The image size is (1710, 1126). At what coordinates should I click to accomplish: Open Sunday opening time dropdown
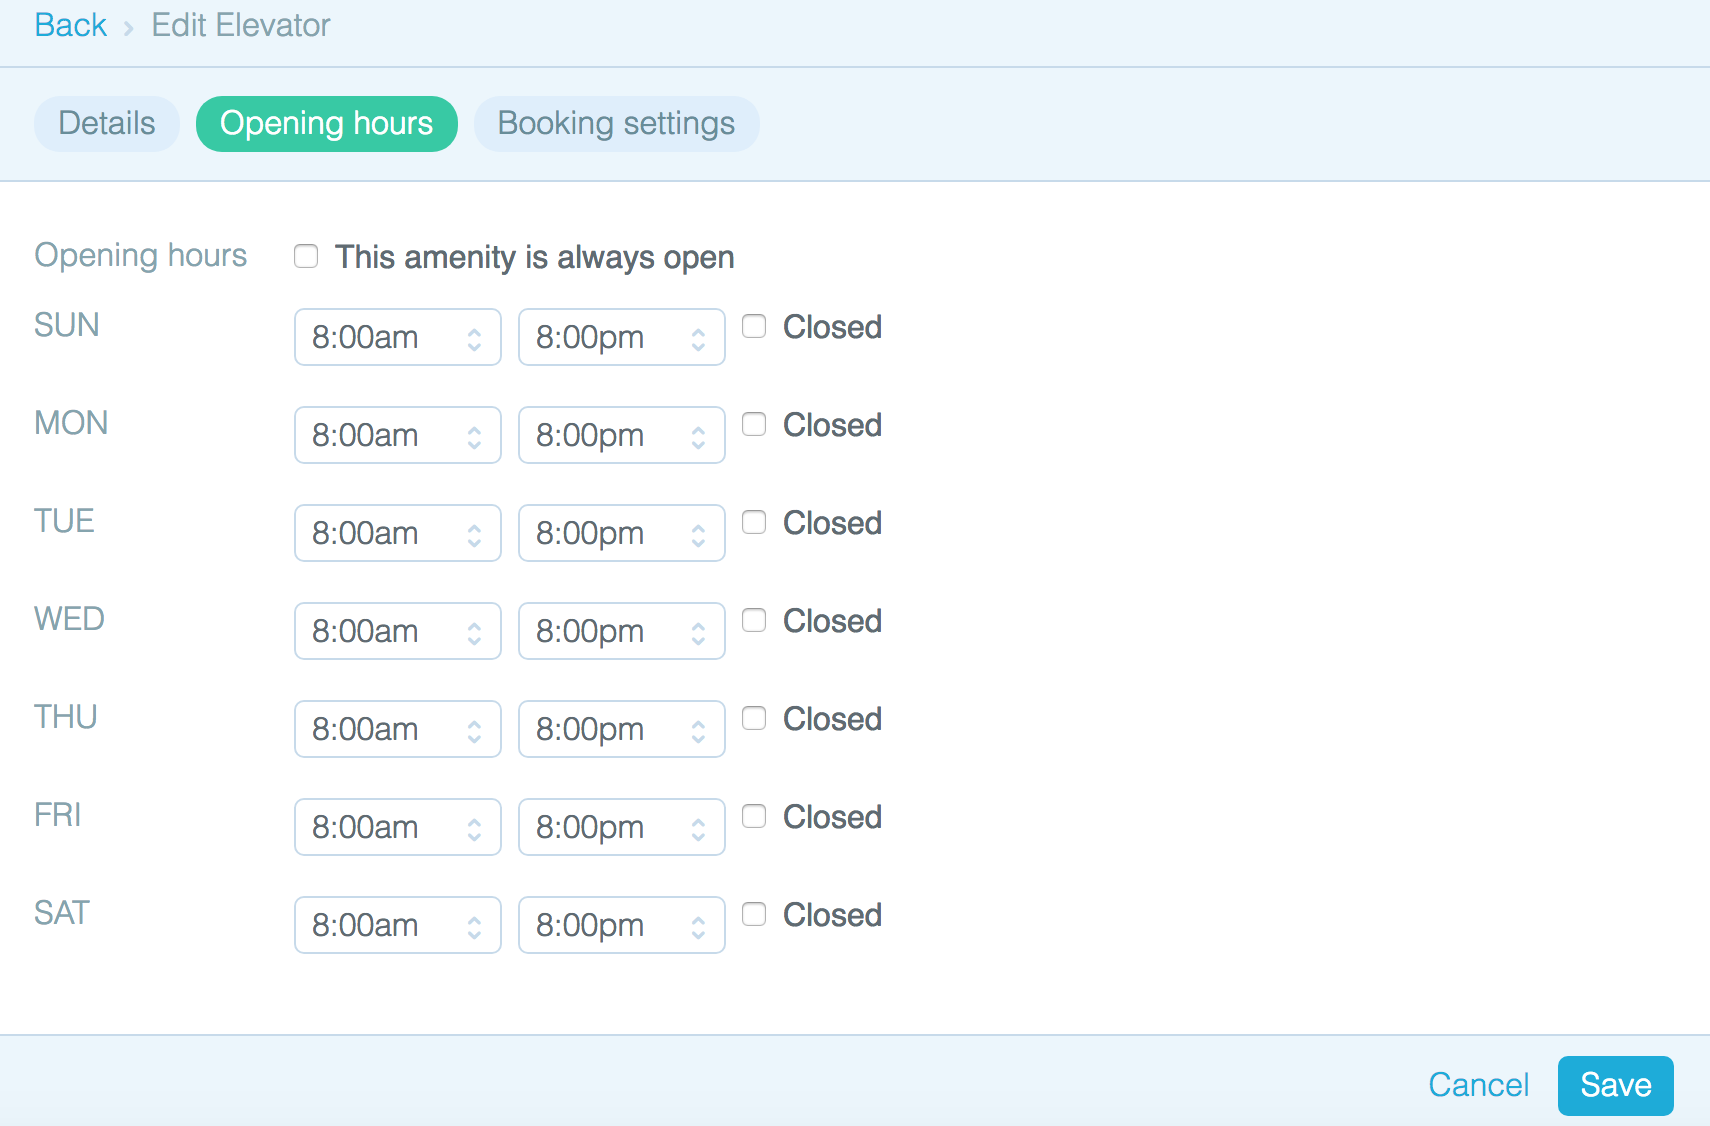point(397,337)
